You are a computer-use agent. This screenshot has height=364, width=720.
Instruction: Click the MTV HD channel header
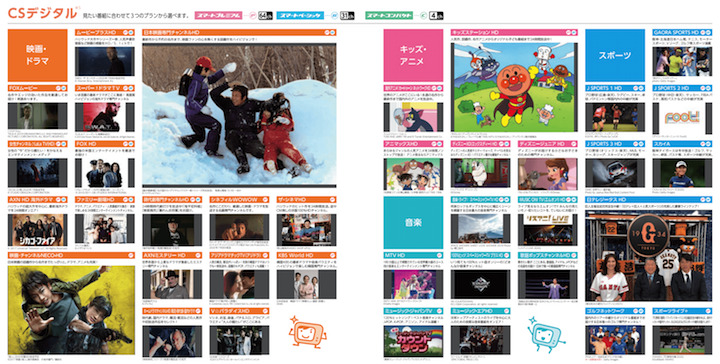pyautogui.click(x=413, y=255)
